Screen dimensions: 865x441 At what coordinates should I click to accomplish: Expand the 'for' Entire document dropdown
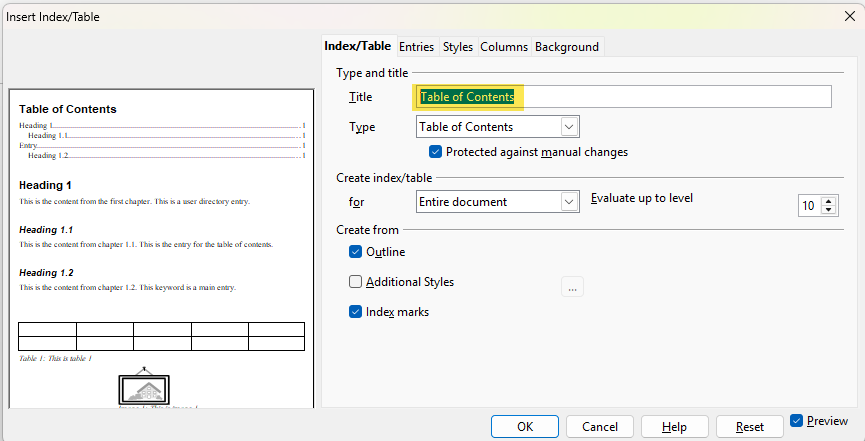(x=569, y=202)
